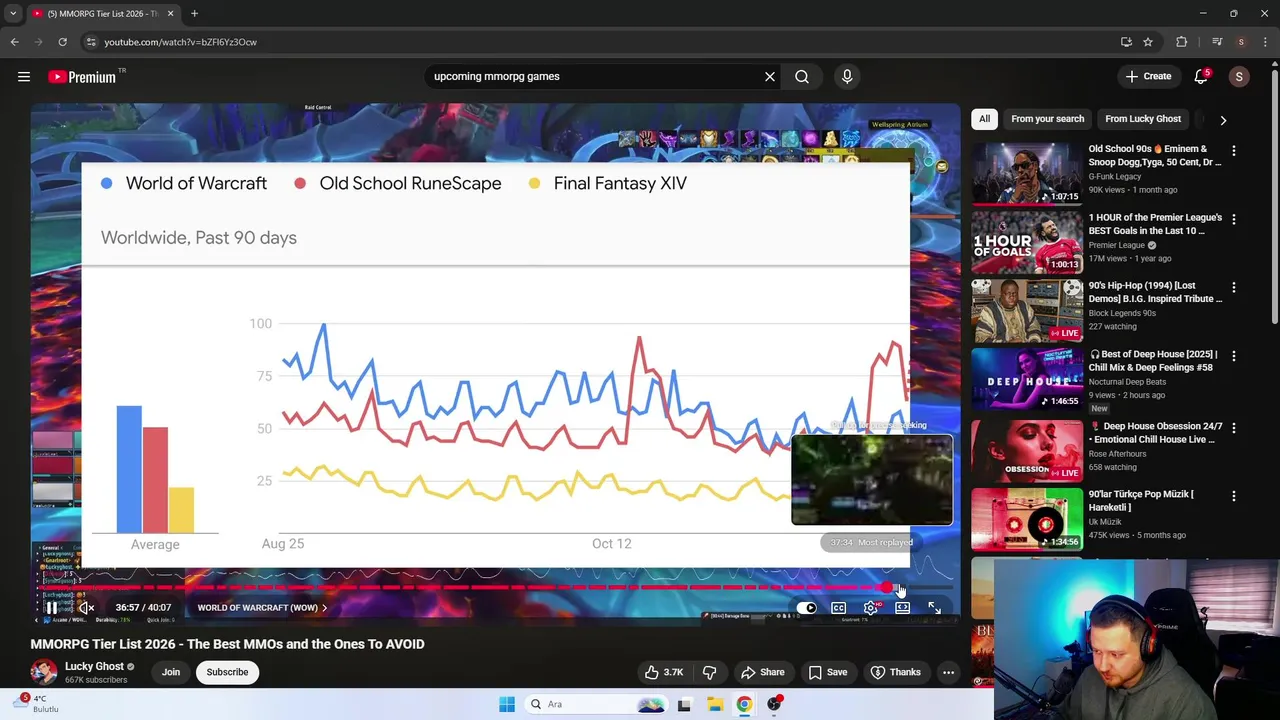
Task: Dislike the video with thumbs down
Action: (x=709, y=672)
